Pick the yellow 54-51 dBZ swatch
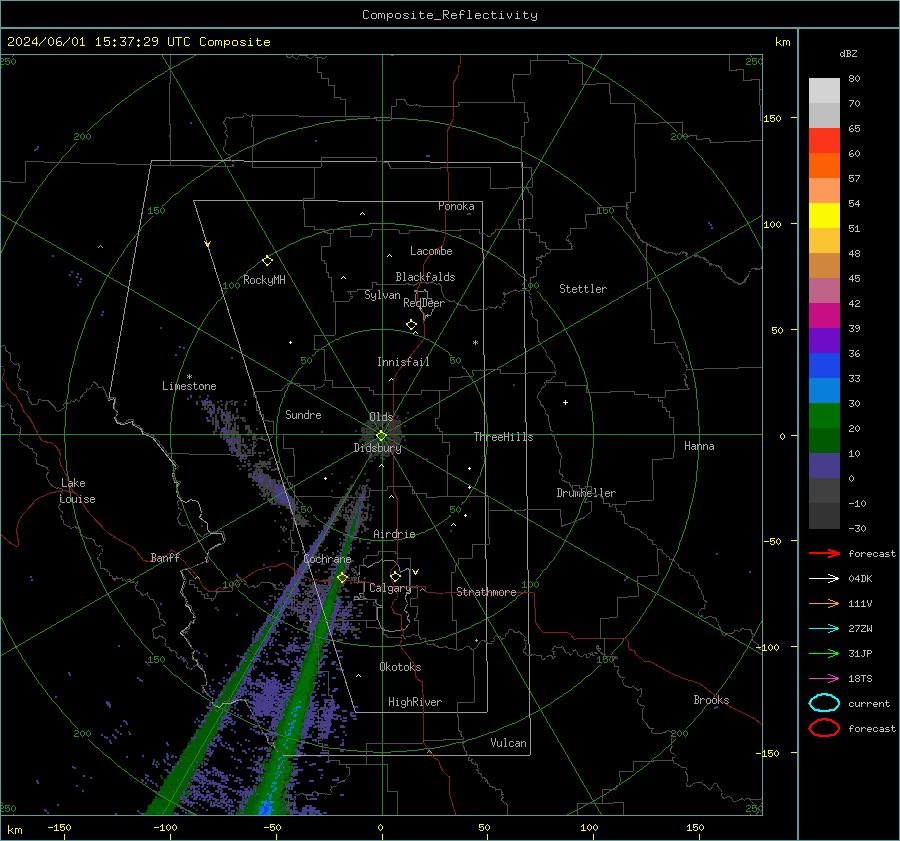This screenshot has width=900, height=841. [824, 216]
